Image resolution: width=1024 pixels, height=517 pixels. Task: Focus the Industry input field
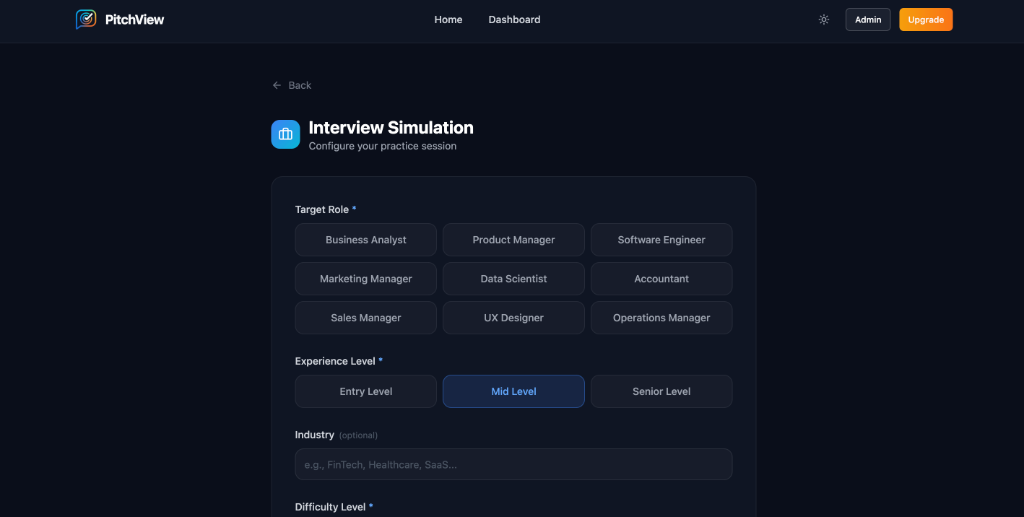[513, 464]
